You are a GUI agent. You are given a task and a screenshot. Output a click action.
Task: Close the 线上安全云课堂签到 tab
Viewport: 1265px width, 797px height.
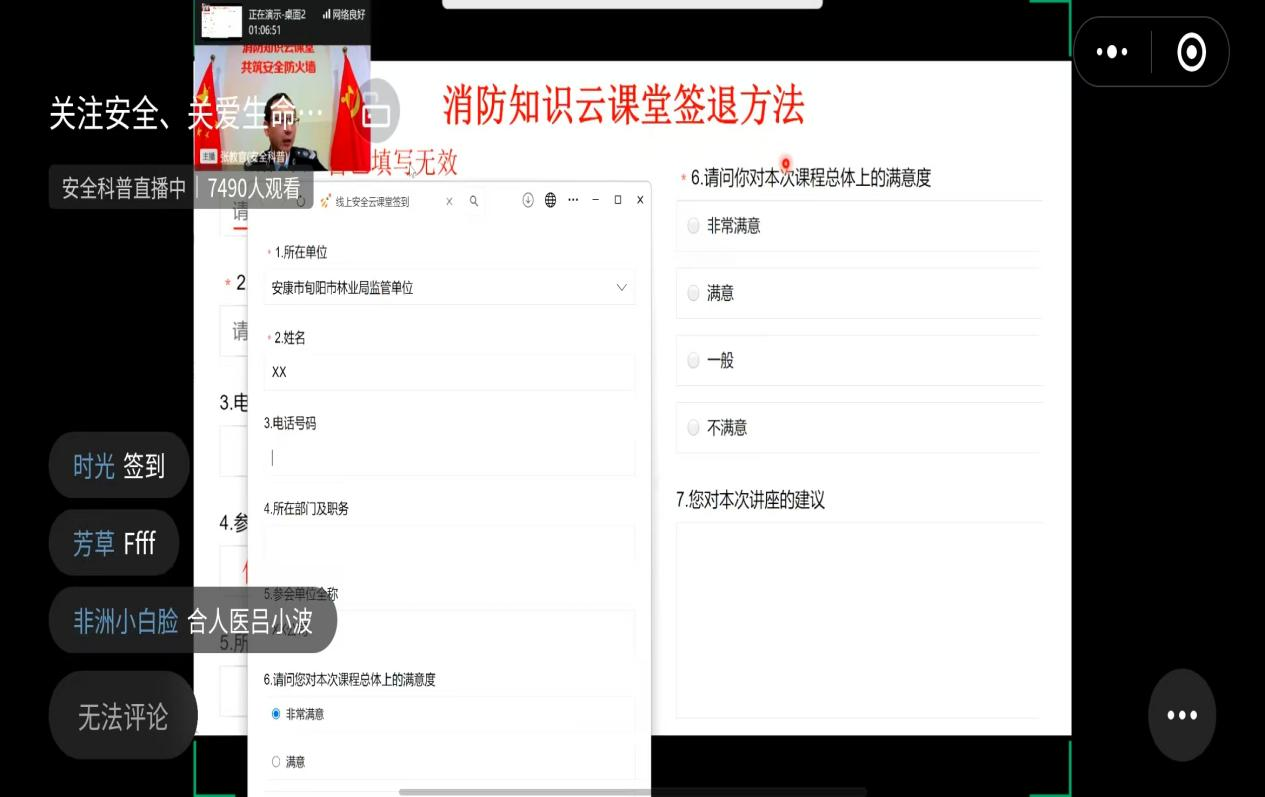[449, 201]
